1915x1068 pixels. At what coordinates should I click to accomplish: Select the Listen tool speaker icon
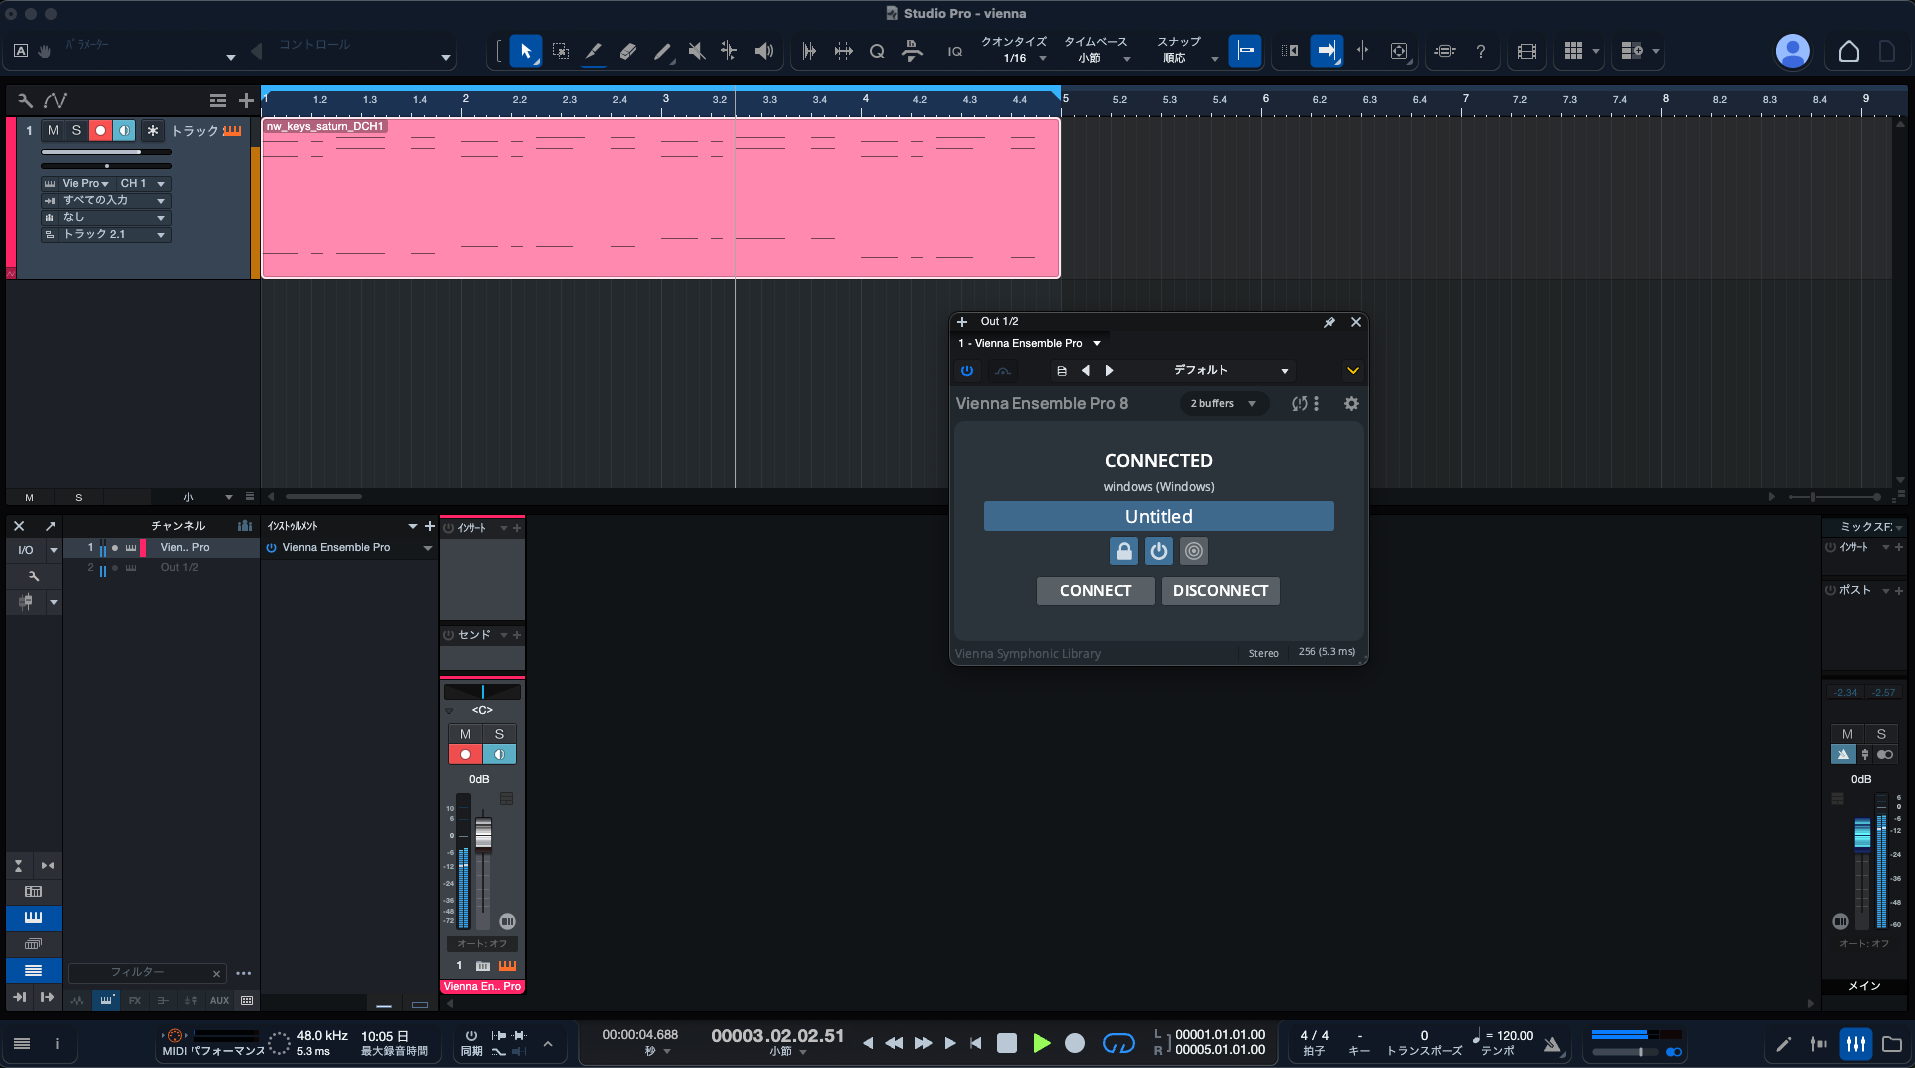[764, 51]
